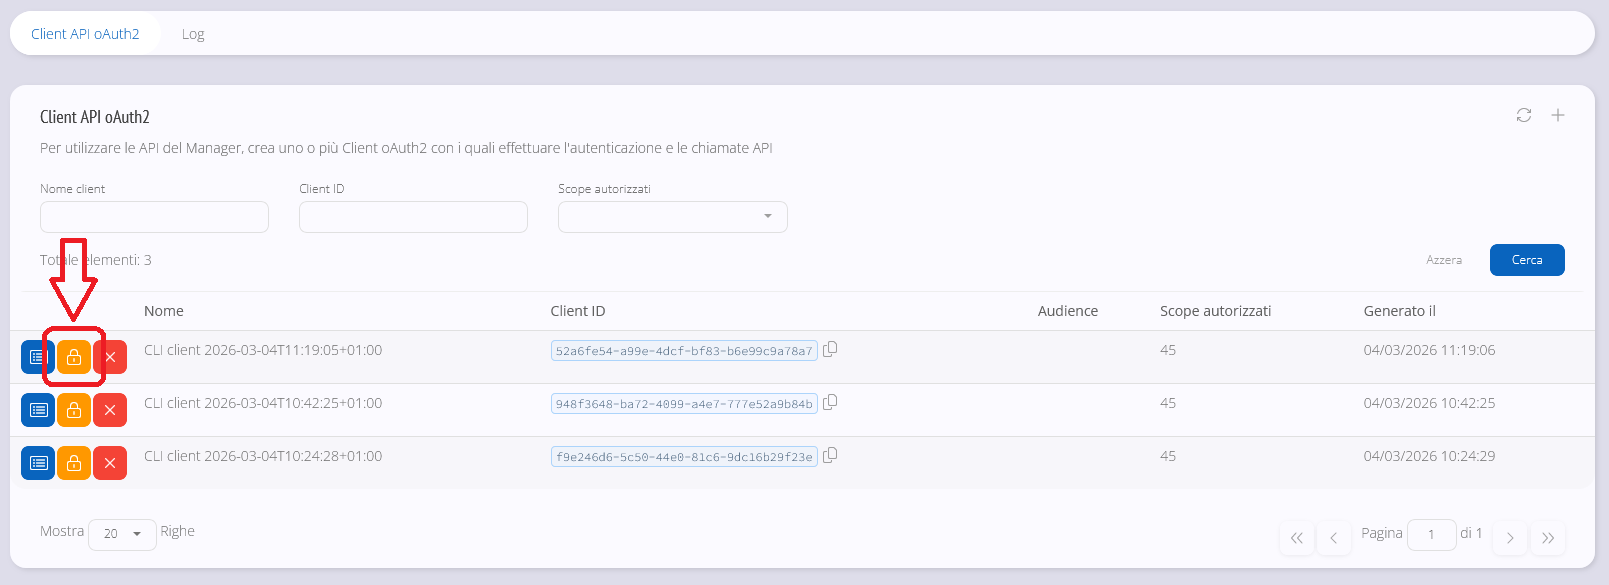The image size is (1609, 585).
Task: Go to last page of results
Action: pos(1548,537)
